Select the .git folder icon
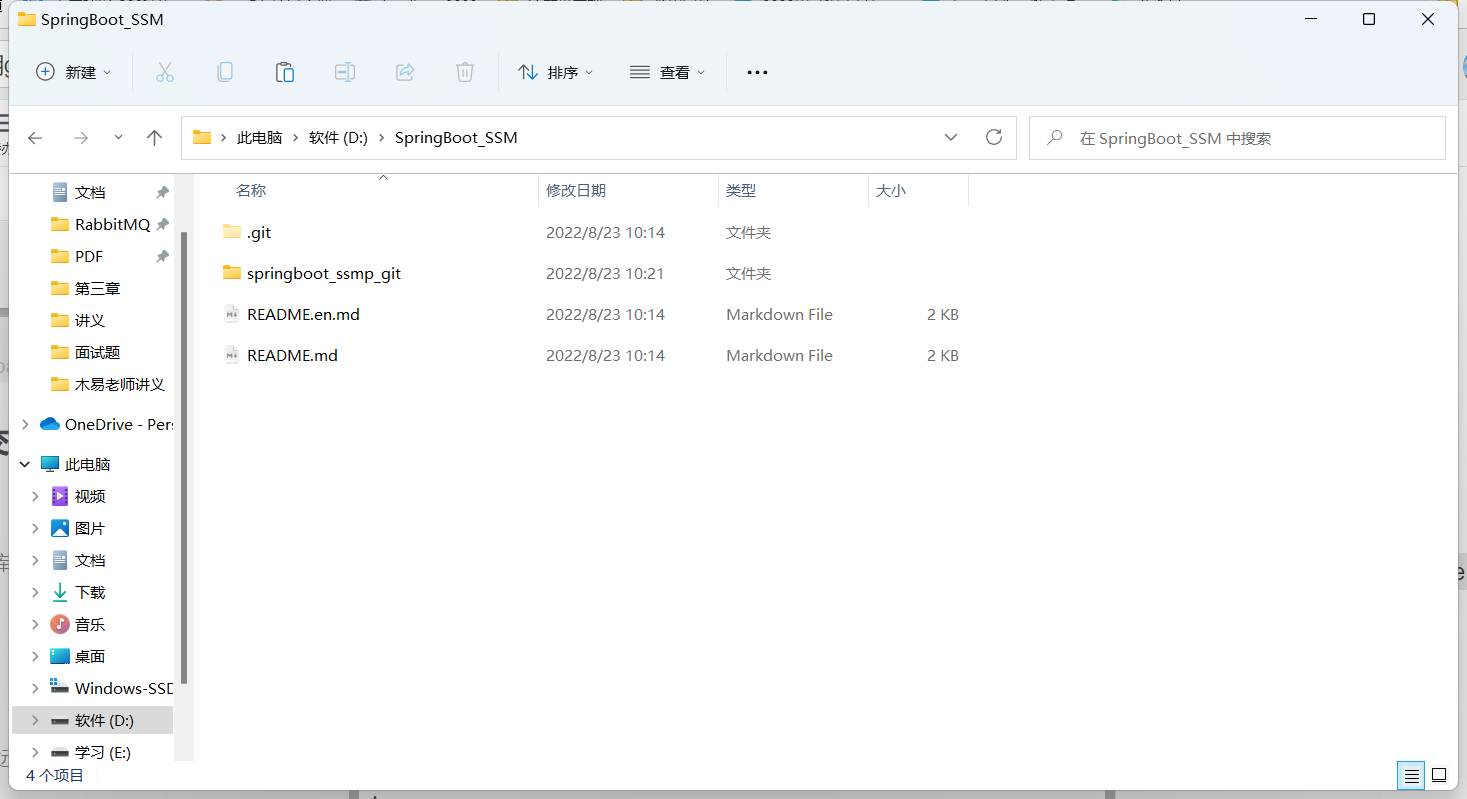 coord(232,232)
